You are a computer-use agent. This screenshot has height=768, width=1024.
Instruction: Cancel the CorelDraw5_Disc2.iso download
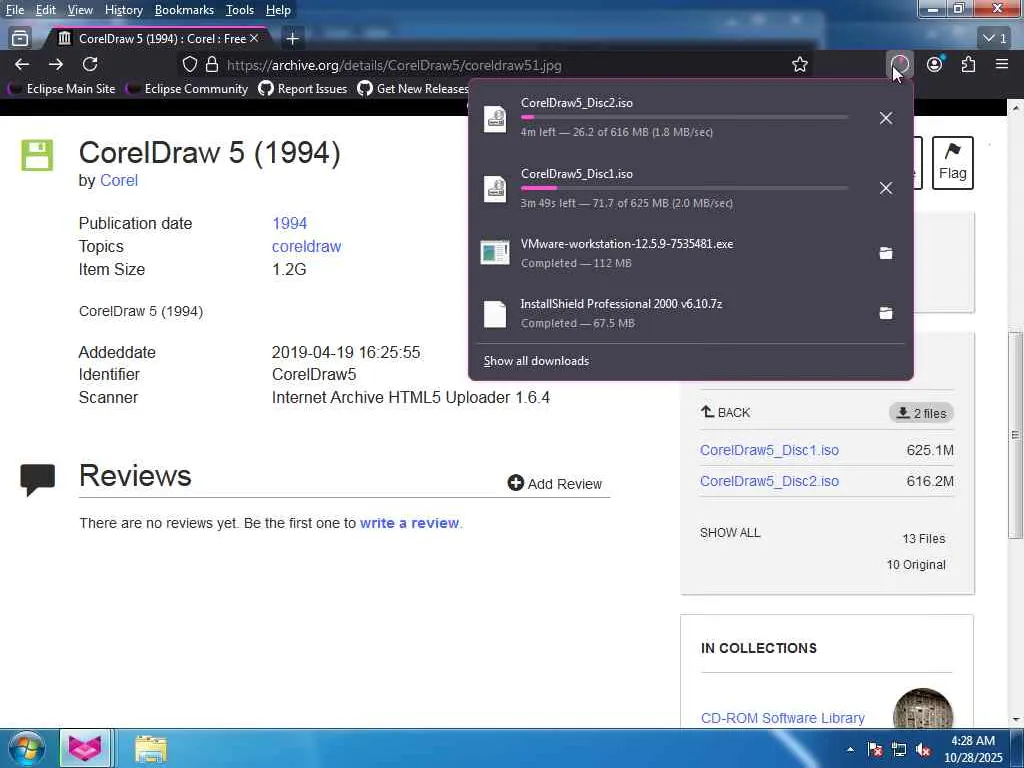pos(886,118)
